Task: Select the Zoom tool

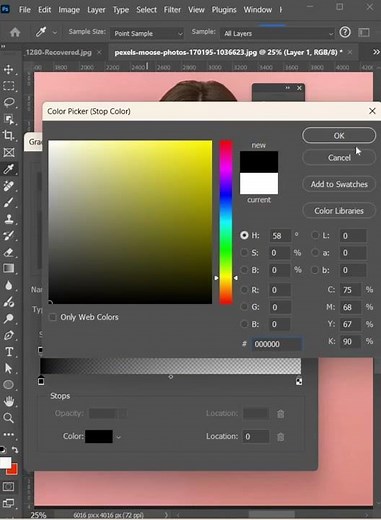Action: 9,418
